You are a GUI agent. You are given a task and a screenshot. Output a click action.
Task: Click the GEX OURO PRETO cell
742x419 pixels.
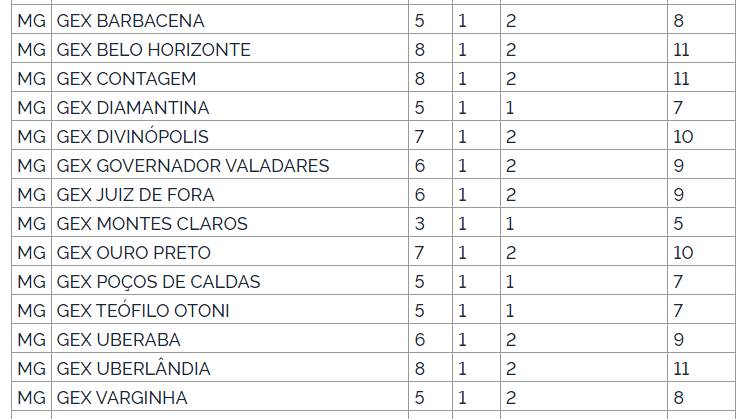tap(230, 252)
